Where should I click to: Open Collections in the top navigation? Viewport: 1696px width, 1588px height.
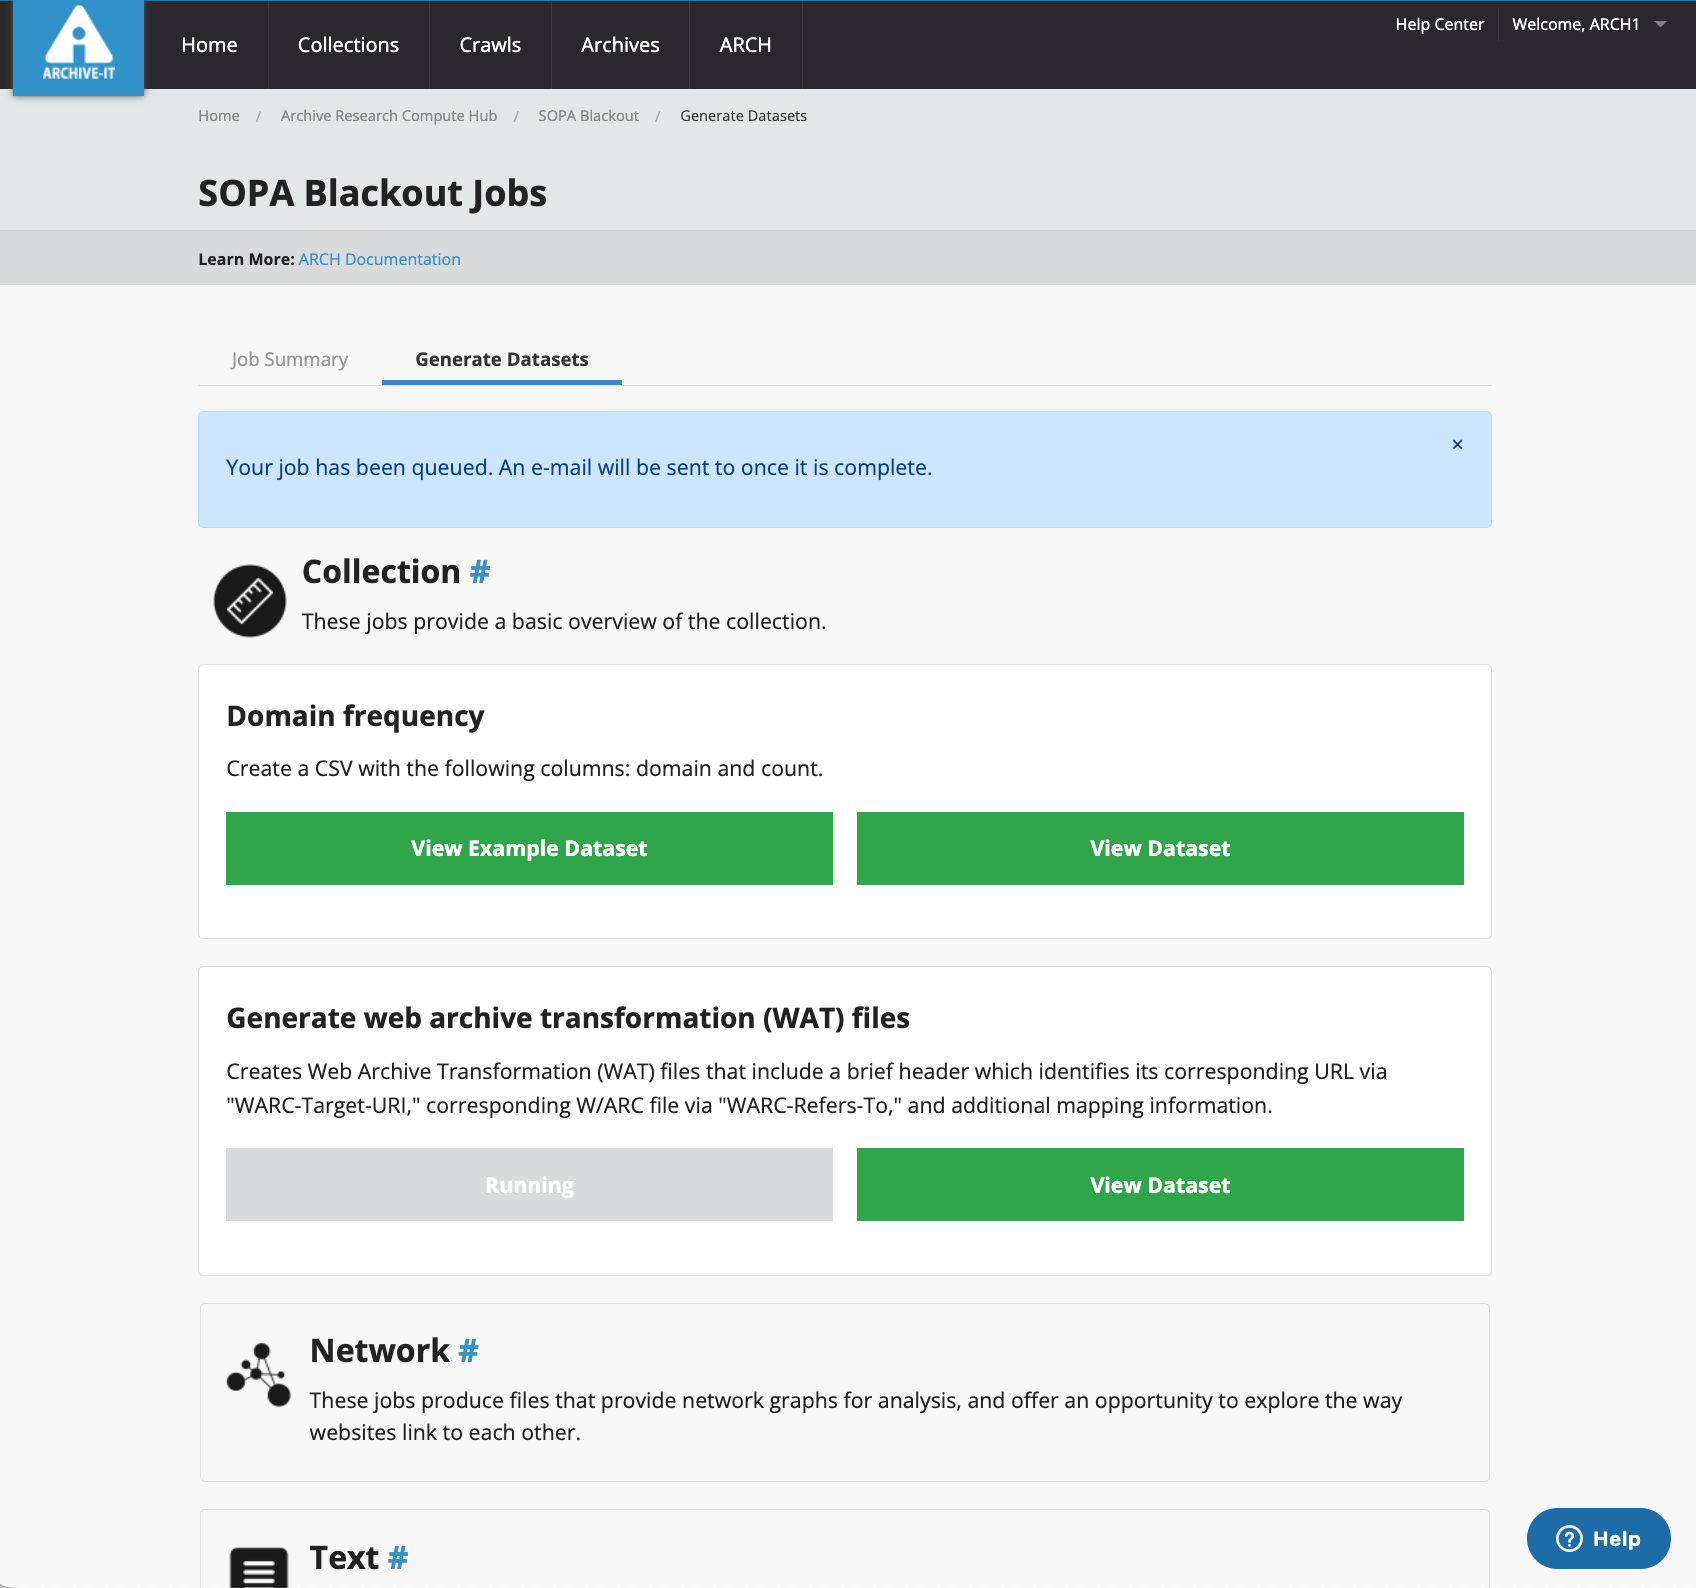(348, 45)
